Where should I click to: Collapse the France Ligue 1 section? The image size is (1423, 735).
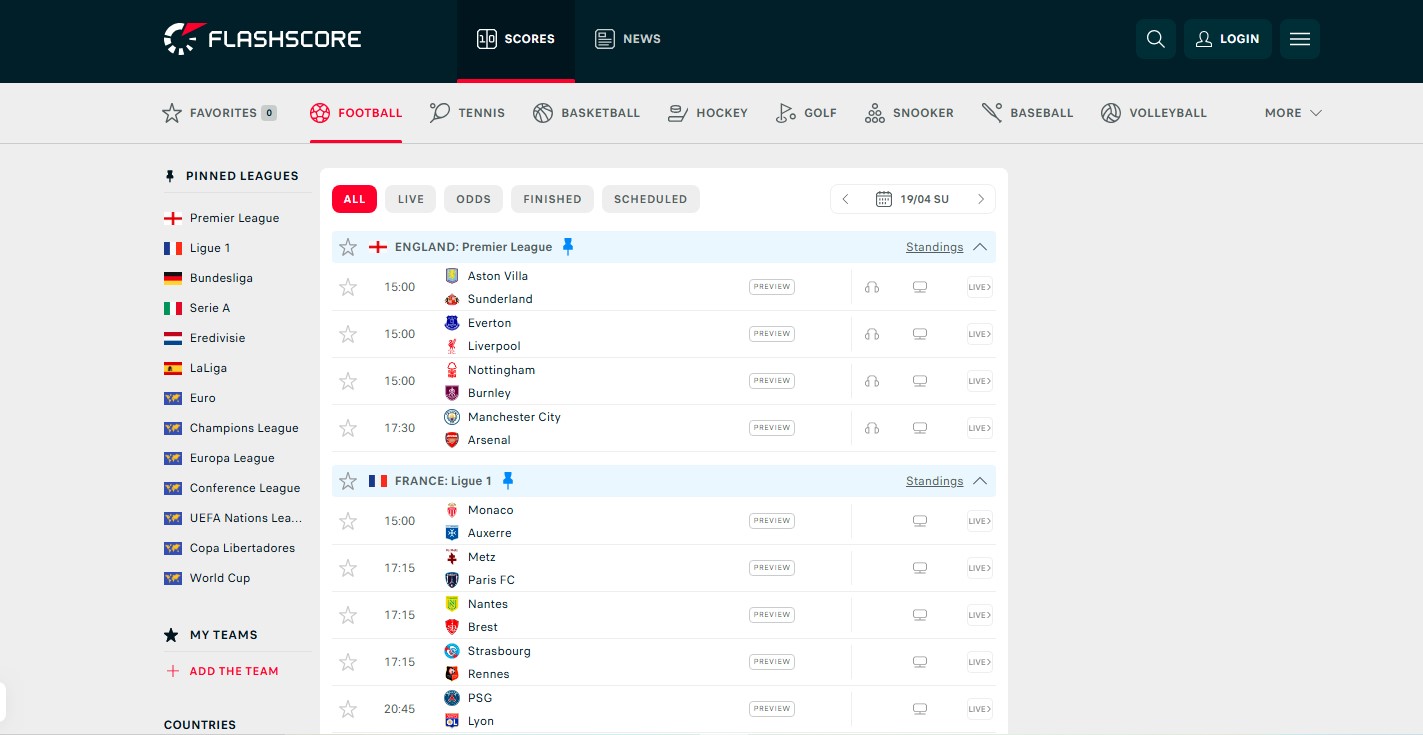coord(980,481)
